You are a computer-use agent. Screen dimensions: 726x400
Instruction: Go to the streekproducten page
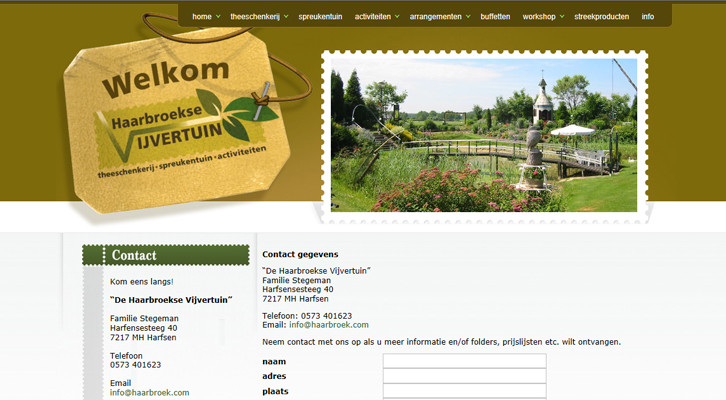(x=601, y=17)
